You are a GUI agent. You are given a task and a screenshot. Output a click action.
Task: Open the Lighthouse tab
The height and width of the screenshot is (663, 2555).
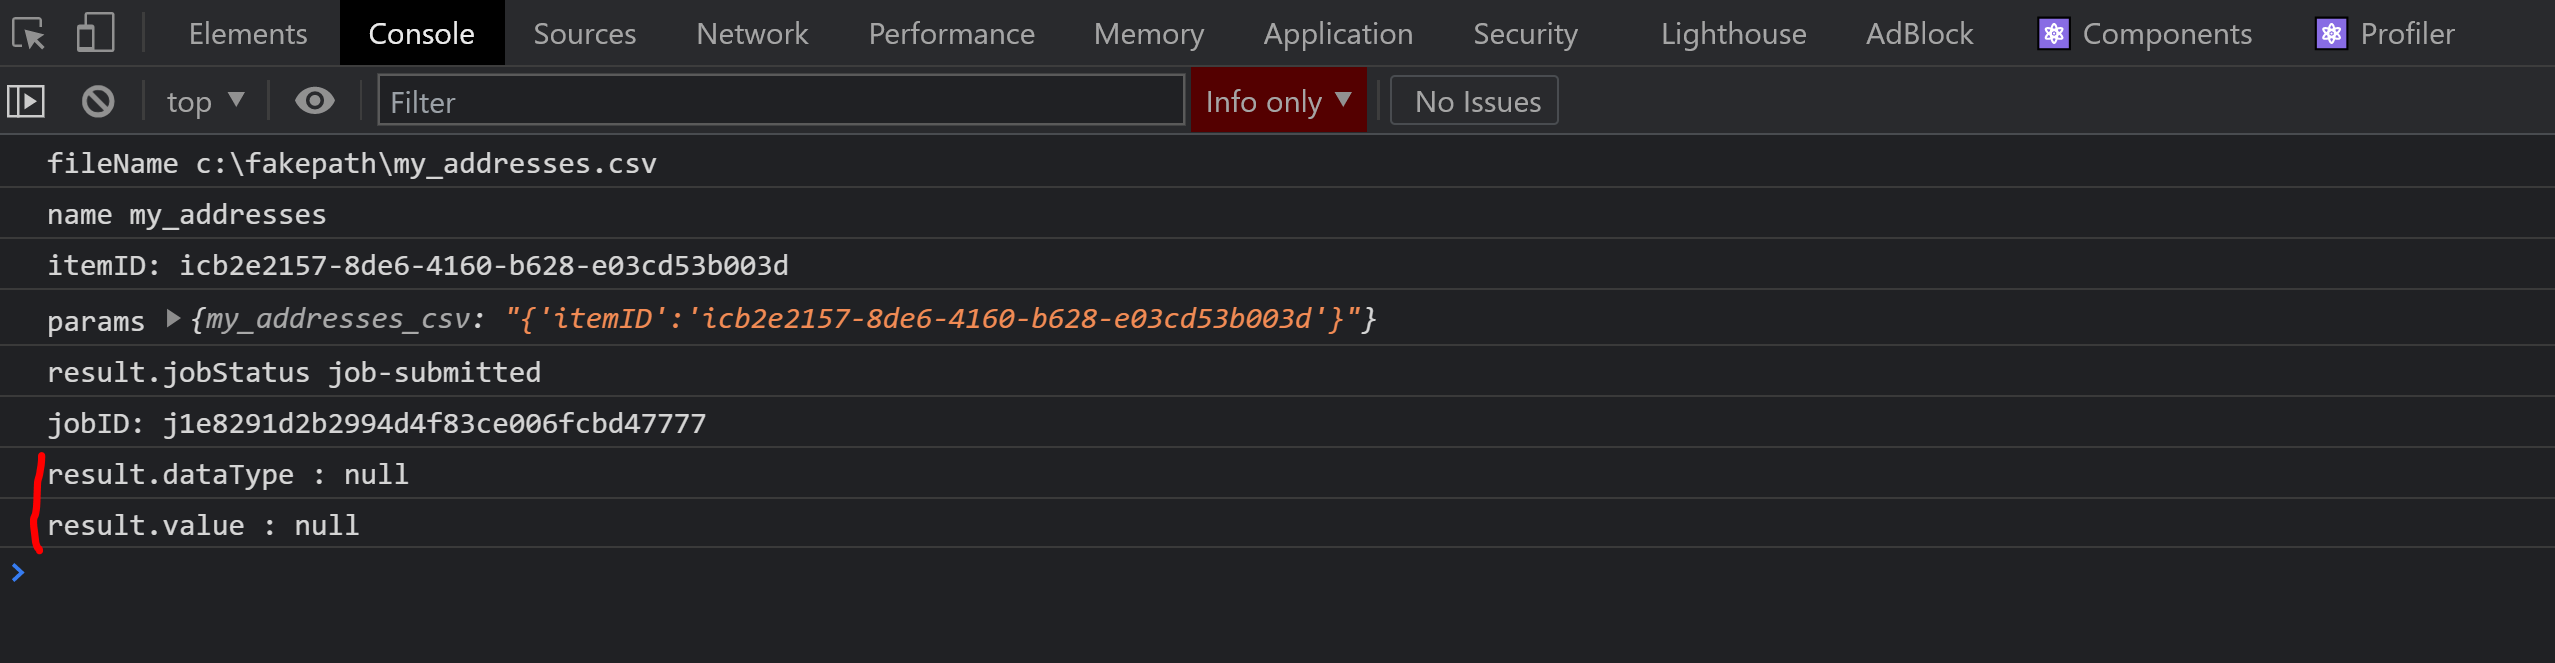(1733, 34)
